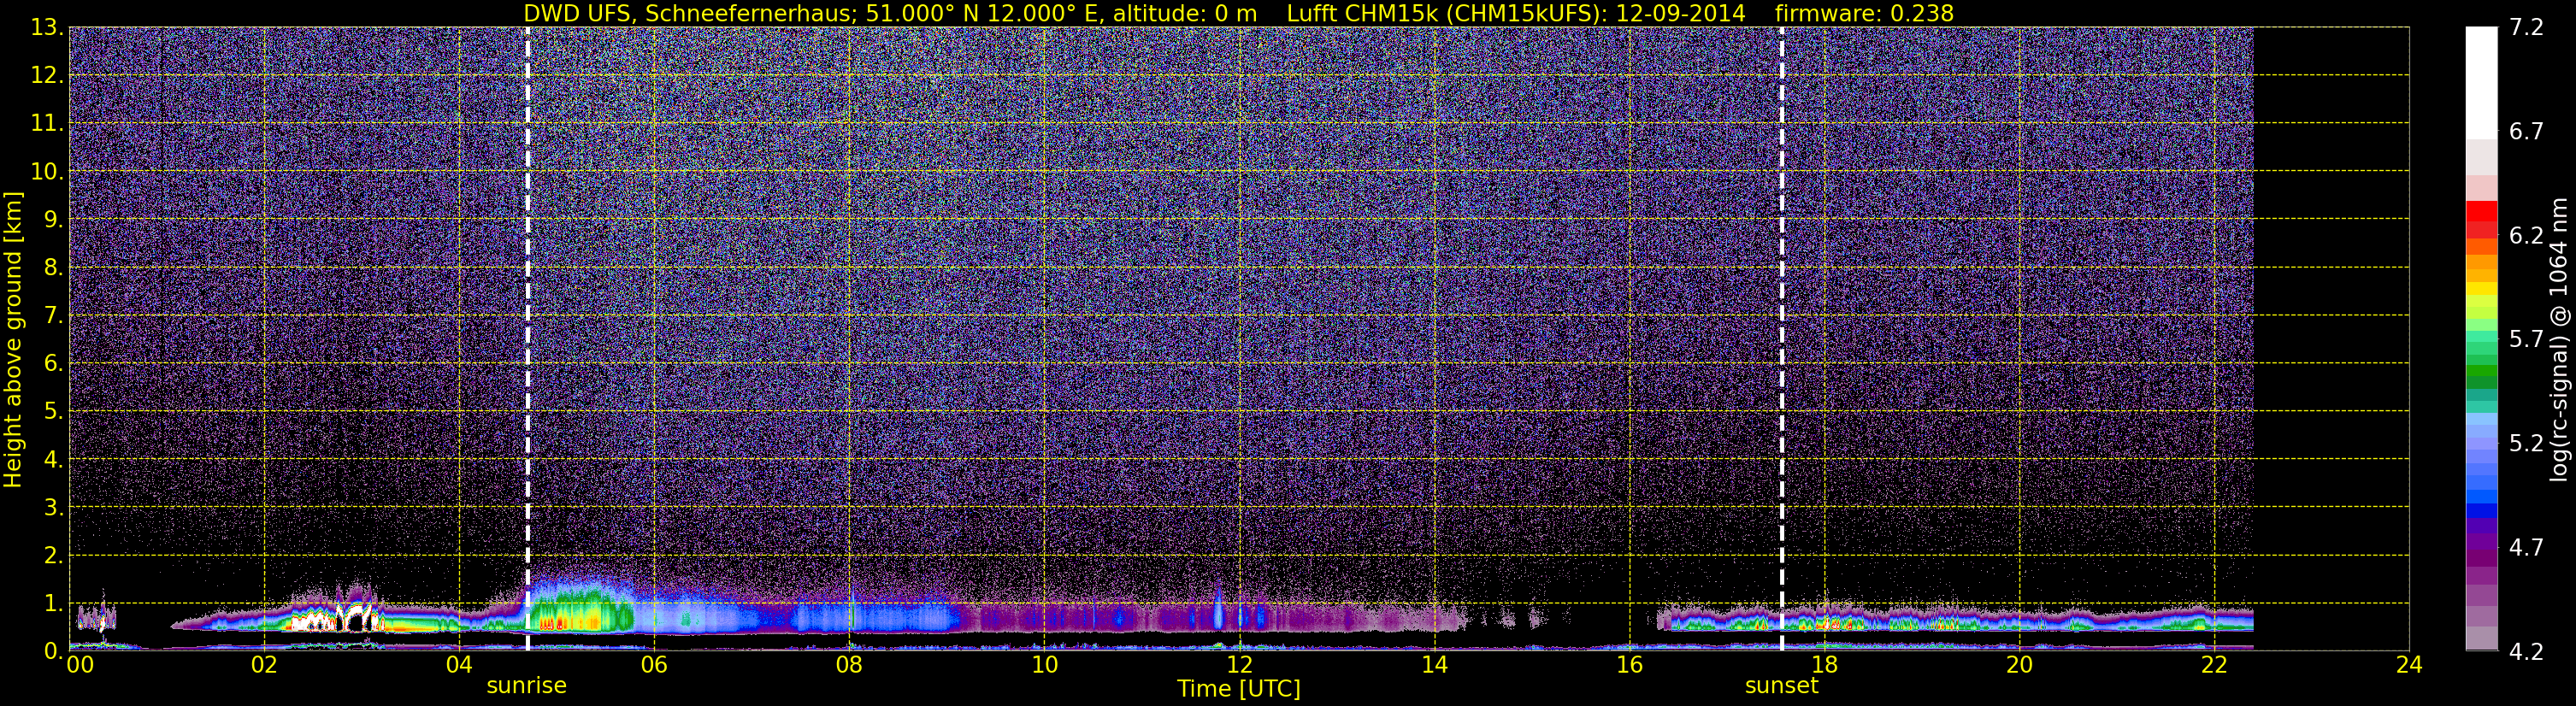The width and height of the screenshot is (2576, 706).
Task: Click the colorbar tick value 6.2
Action: click(x=2526, y=236)
